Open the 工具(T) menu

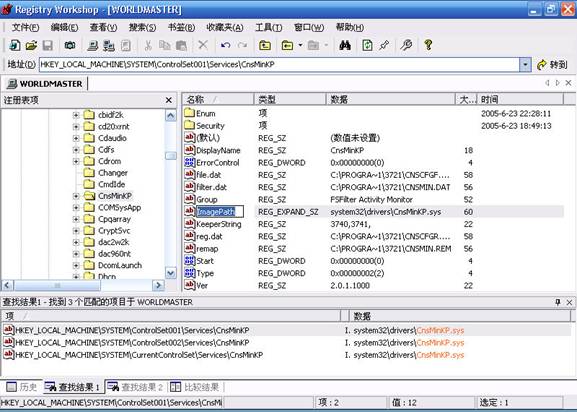pos(269,27)
